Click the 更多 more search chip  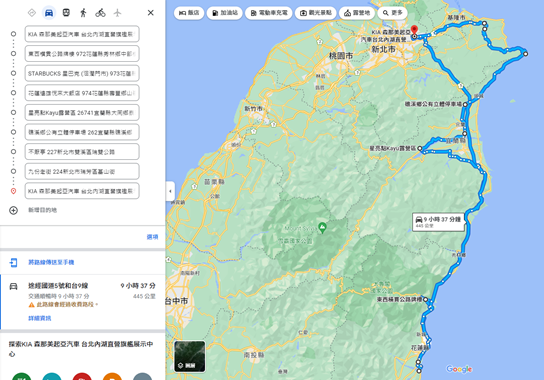(392, 13)
